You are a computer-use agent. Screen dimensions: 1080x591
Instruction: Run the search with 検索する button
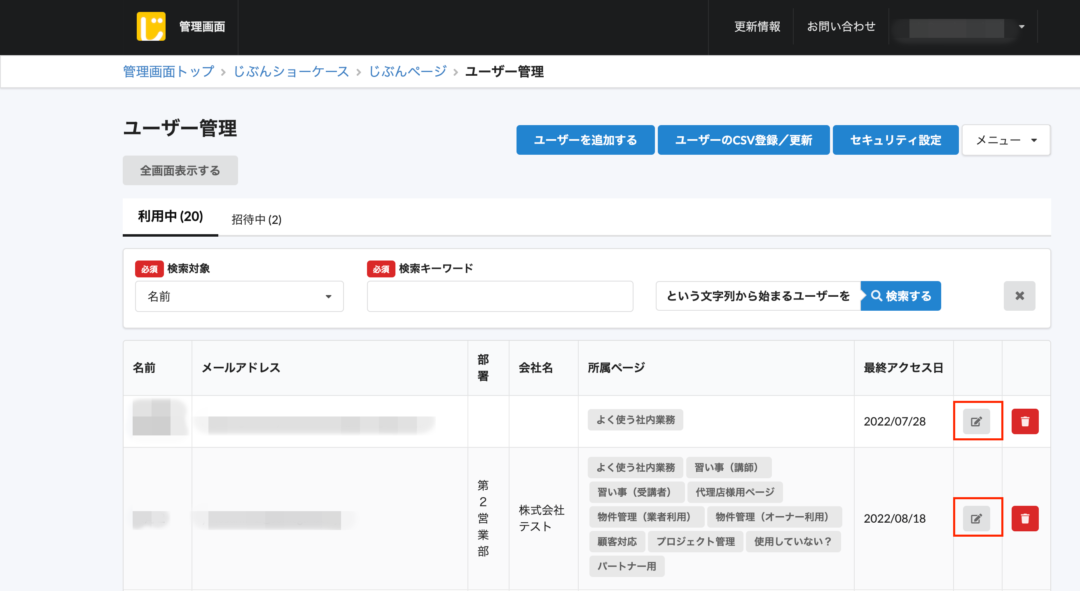899,295
